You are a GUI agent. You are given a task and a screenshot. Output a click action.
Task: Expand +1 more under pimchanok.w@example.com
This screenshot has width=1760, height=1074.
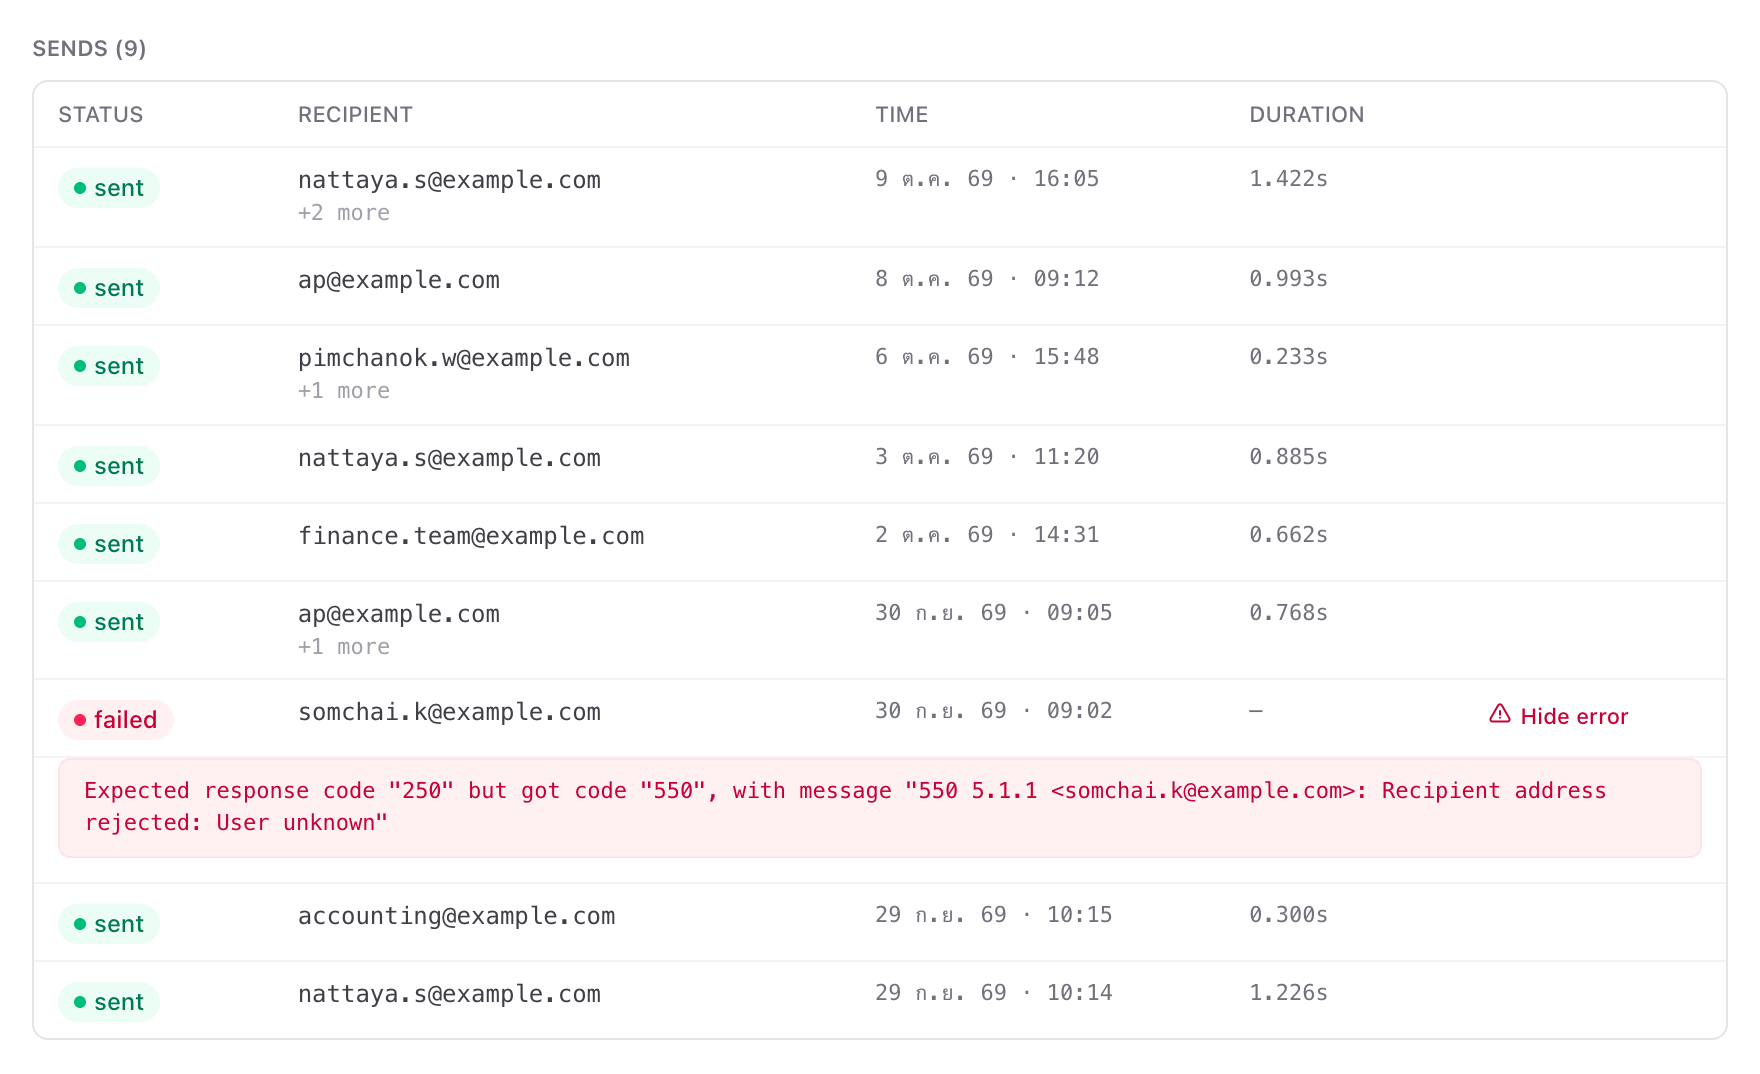click(344, 391)
